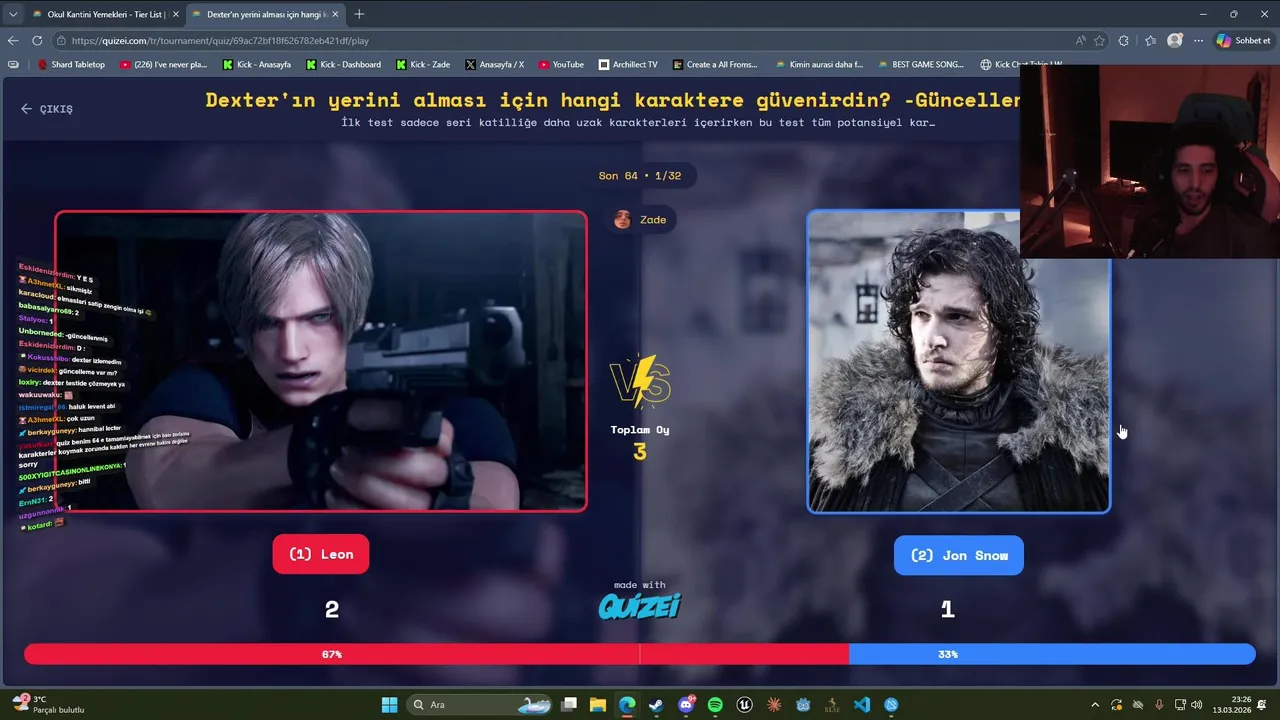Open Copilot Sohbet et button

click(x=1243, y=41)
